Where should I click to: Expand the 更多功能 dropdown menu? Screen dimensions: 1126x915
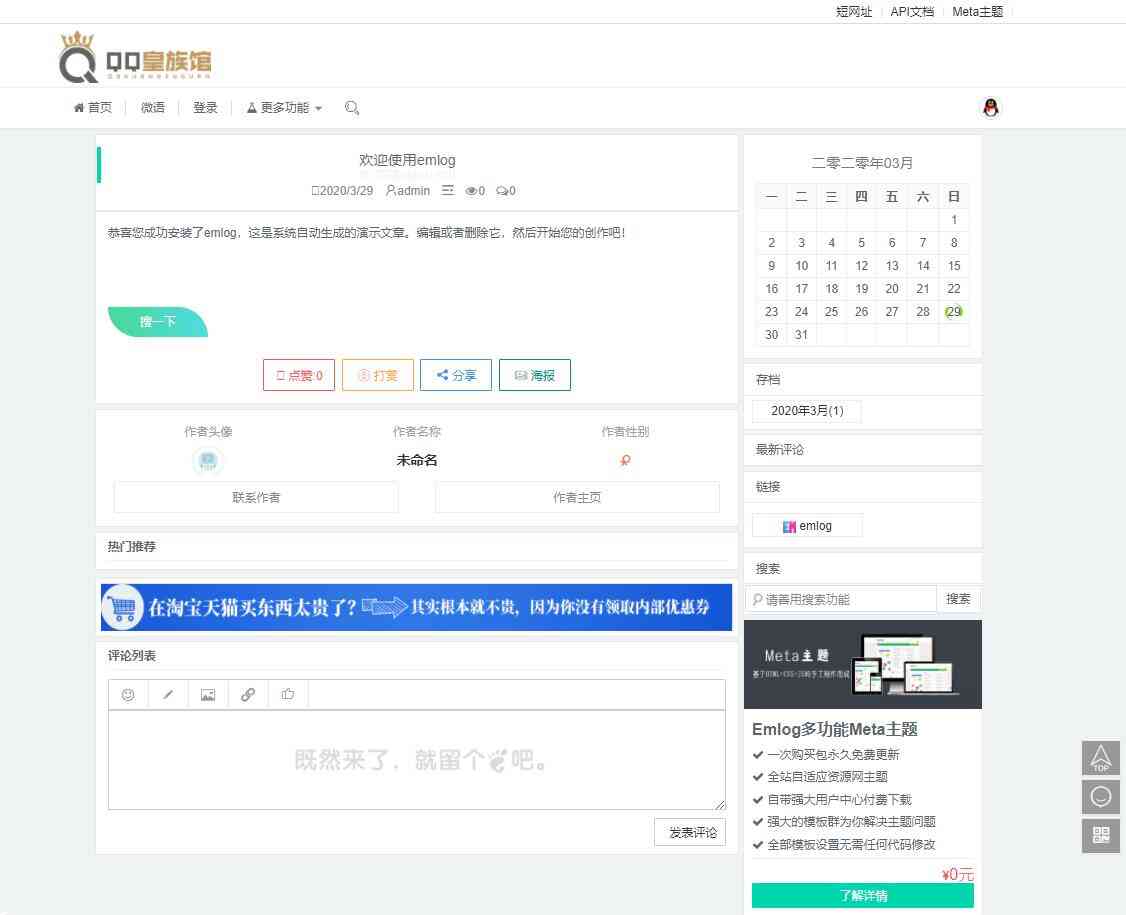coord(283,107)
